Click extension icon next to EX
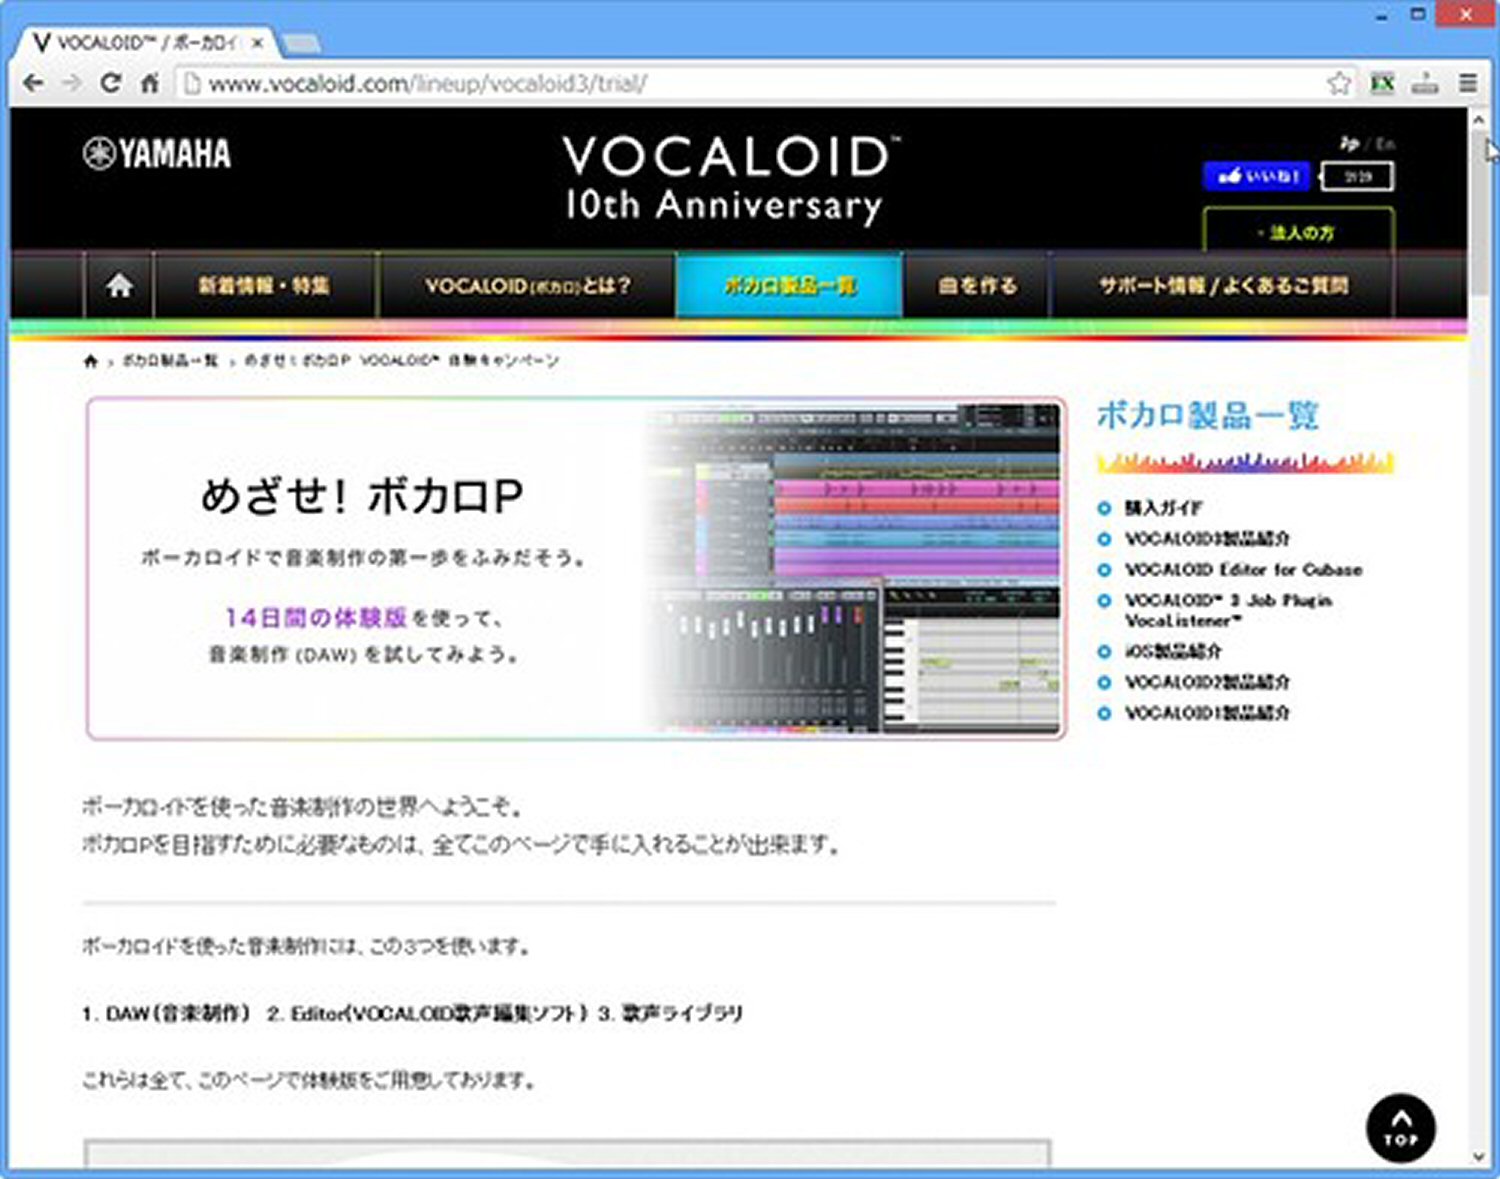Screen dimensions: 1500x1179 coord(1425,83)
